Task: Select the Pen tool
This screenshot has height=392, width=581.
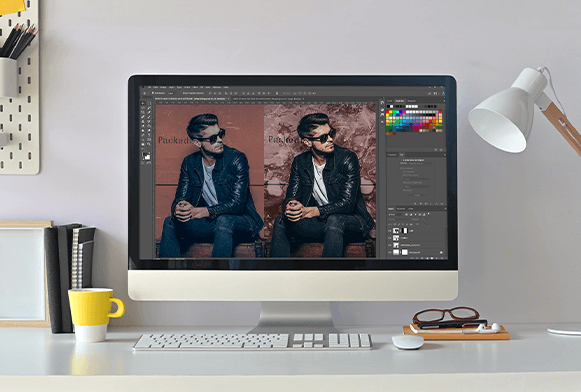Action: click(143, 135)
